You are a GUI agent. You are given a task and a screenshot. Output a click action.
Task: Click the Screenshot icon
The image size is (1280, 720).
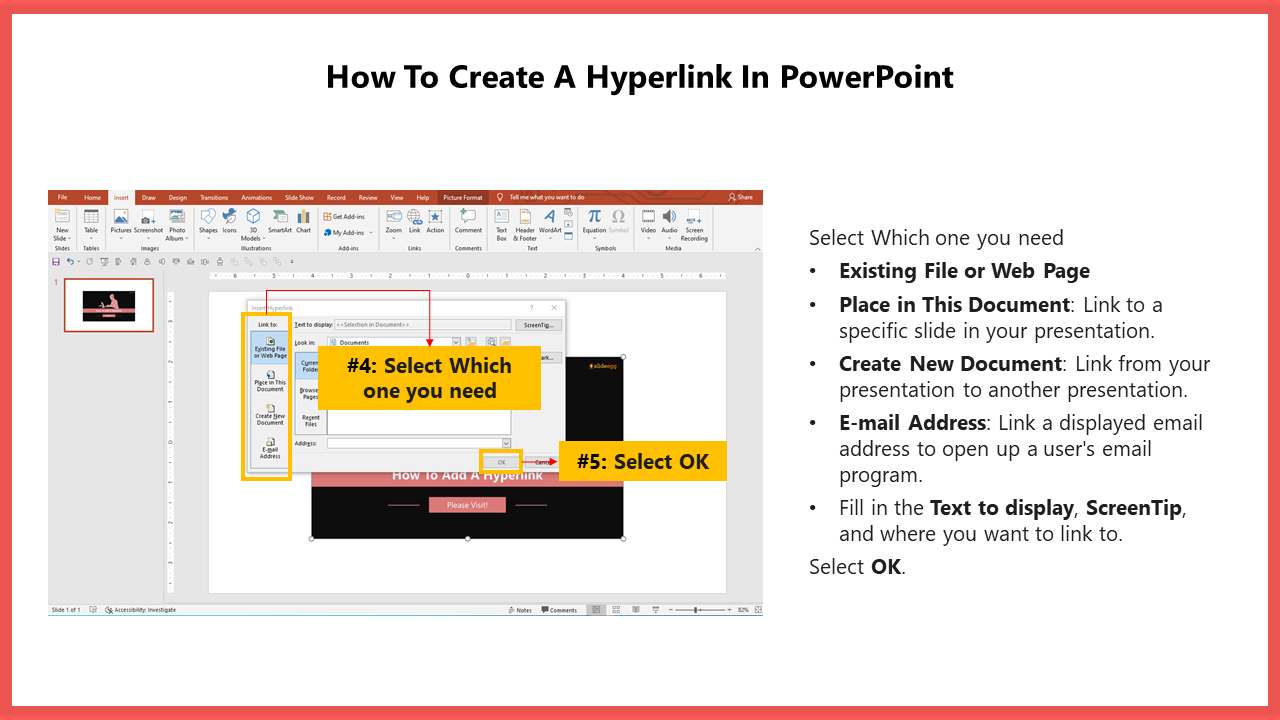pos(148,218)
